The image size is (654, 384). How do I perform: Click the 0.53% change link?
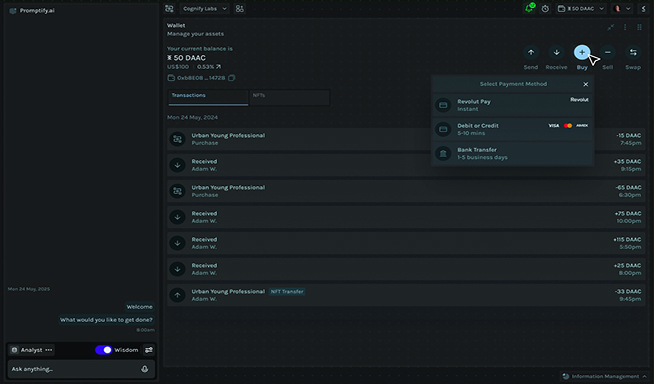[x=209, y=67]
